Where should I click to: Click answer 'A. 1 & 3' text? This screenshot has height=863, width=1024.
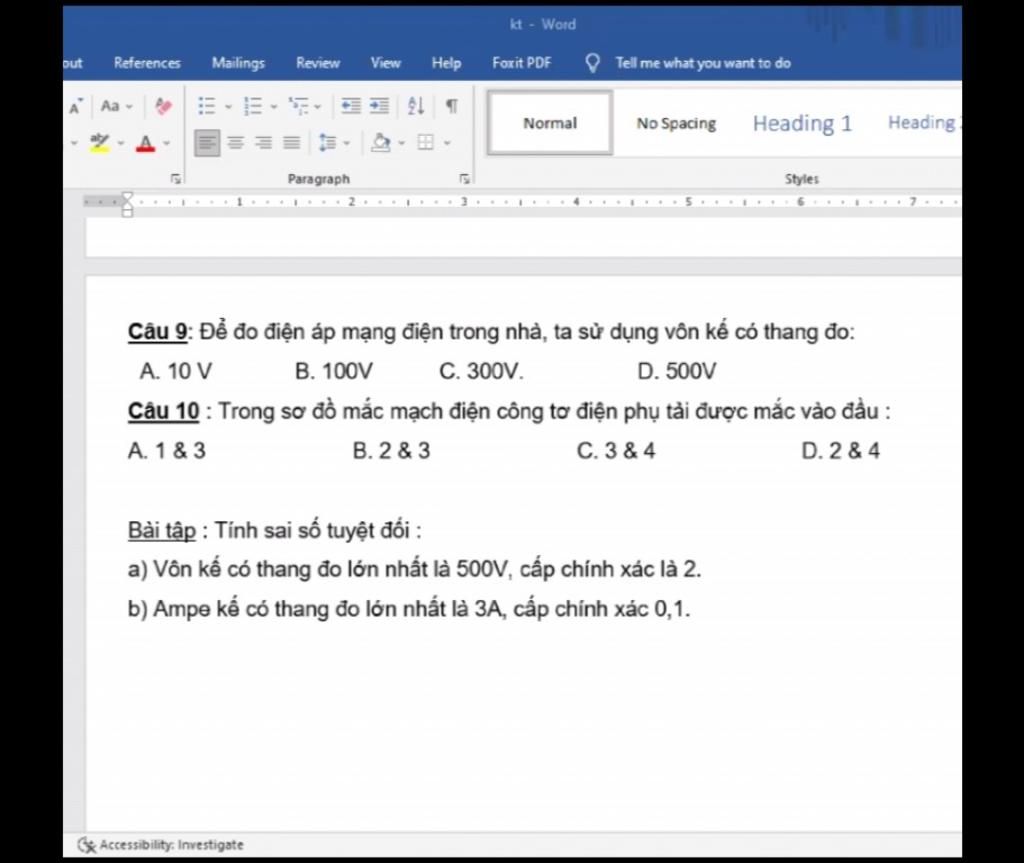[167, 451]
